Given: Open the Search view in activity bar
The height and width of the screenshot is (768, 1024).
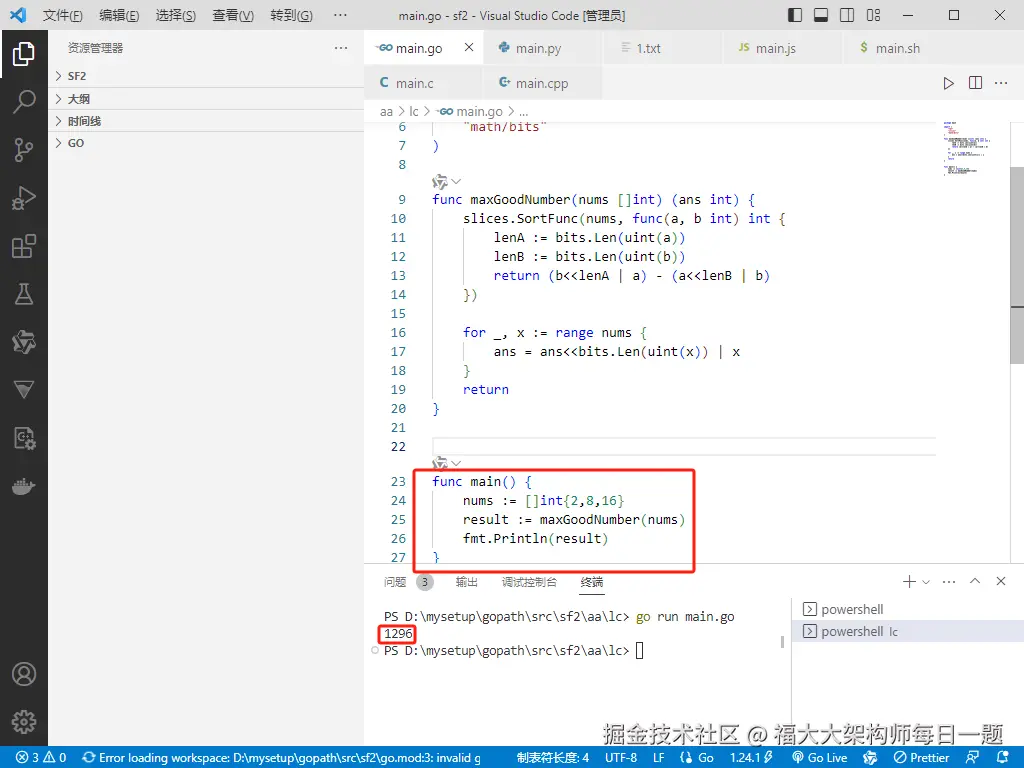Looking at the screenshot, I should point(24,102).
